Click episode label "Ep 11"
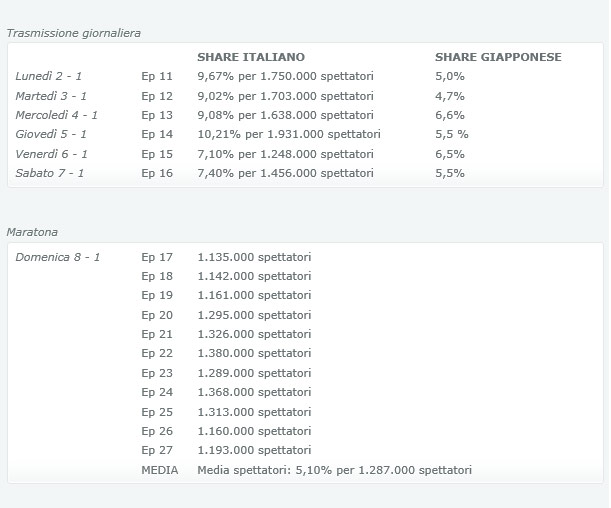 pos(157,76)
